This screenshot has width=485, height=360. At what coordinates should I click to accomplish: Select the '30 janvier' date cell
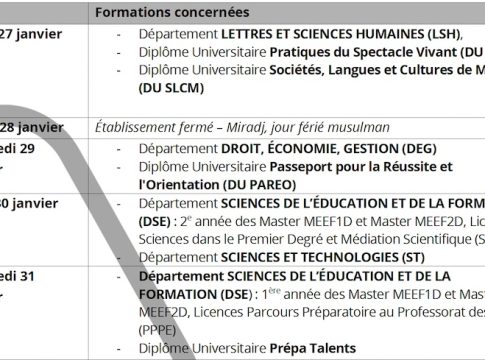point(29,203)
